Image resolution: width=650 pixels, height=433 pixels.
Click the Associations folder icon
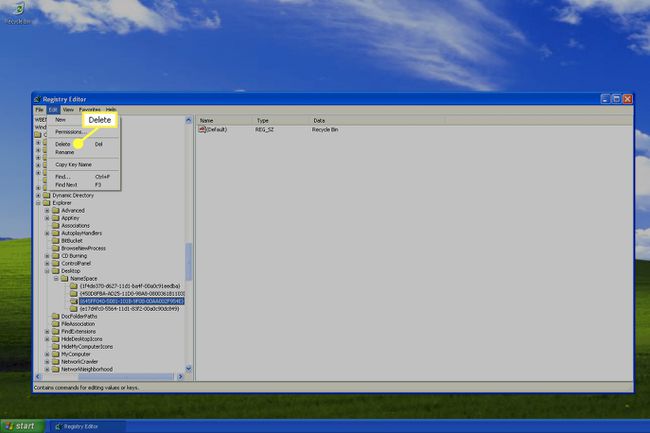tap(56, 225)
